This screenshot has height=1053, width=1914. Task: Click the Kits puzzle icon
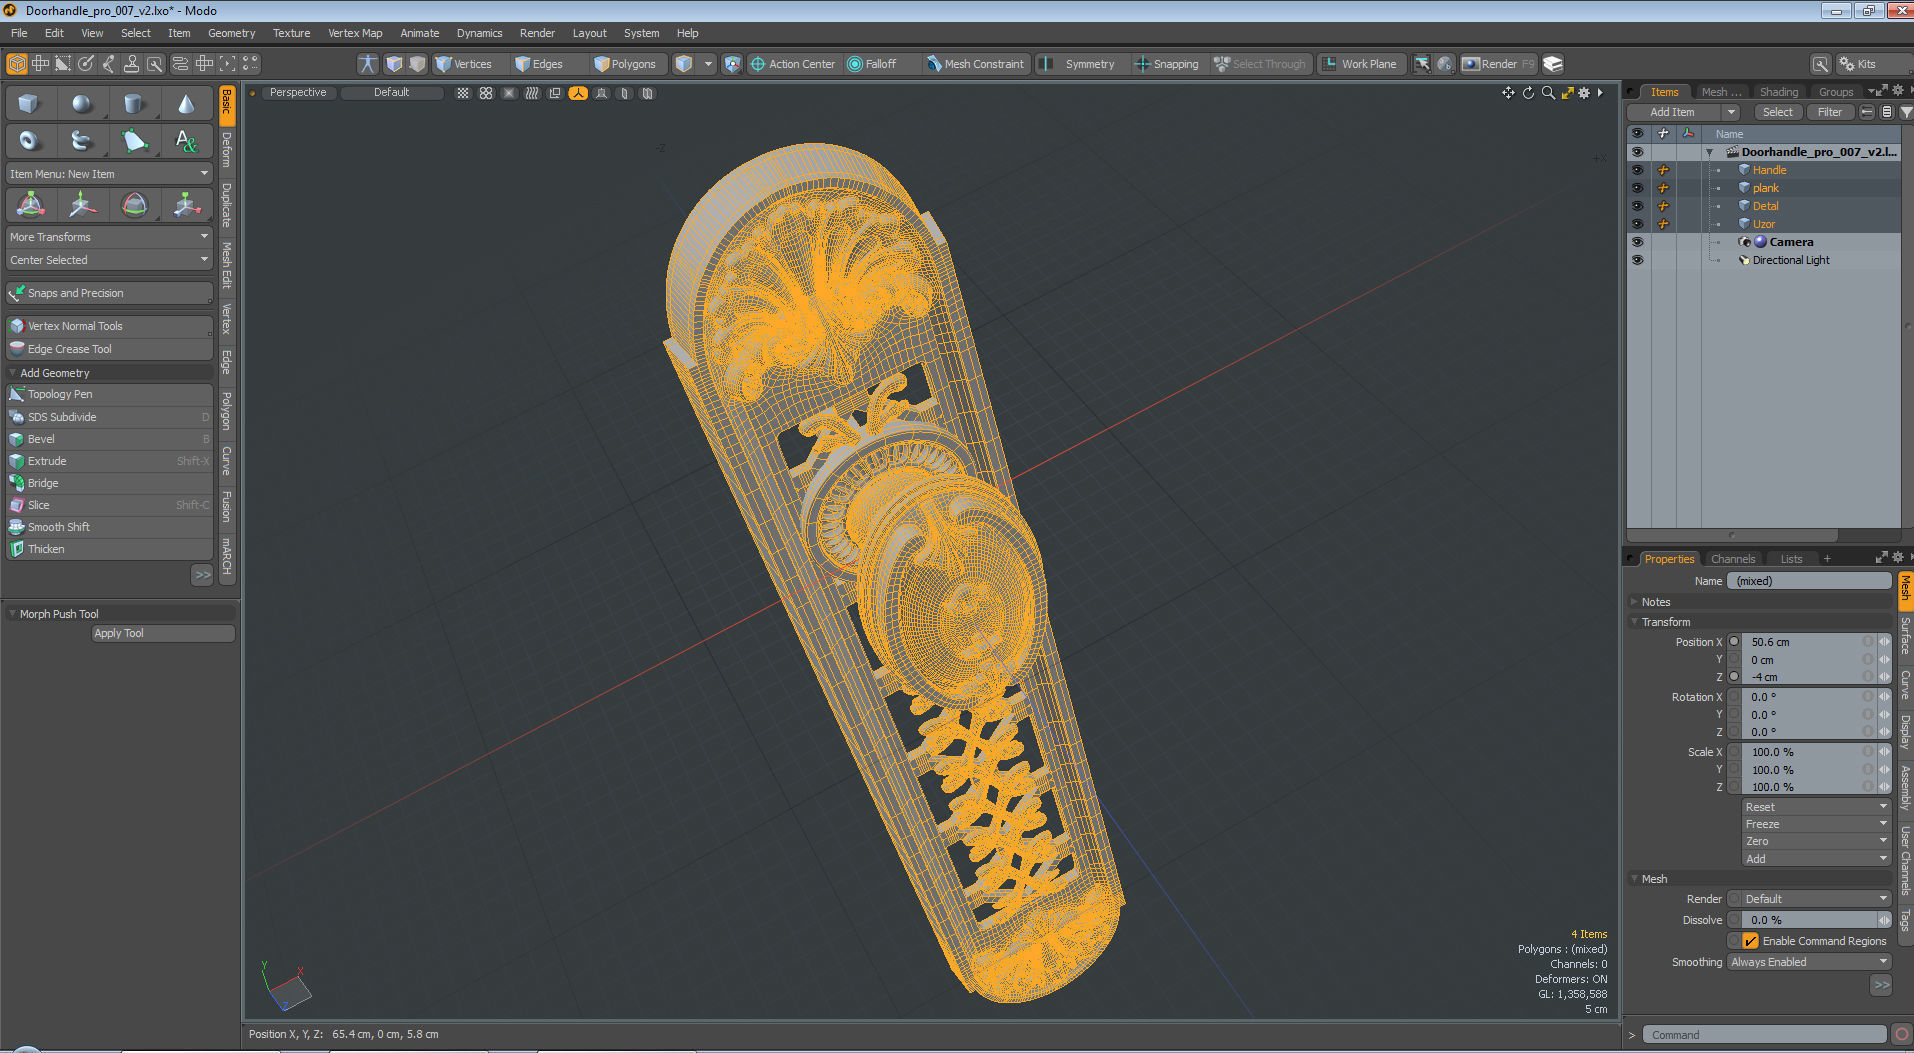click(x=1847, y=64)
